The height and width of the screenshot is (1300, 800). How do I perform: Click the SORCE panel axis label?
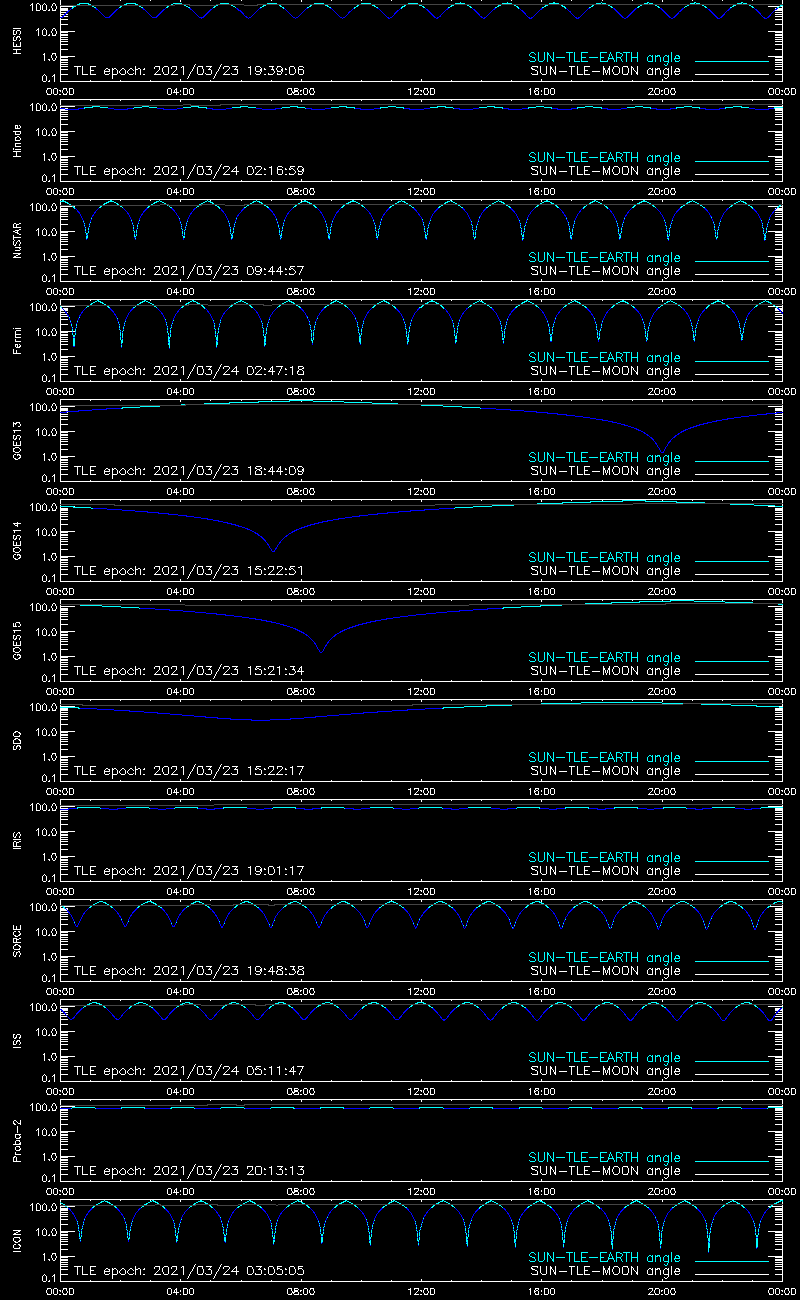click(18, 941)
